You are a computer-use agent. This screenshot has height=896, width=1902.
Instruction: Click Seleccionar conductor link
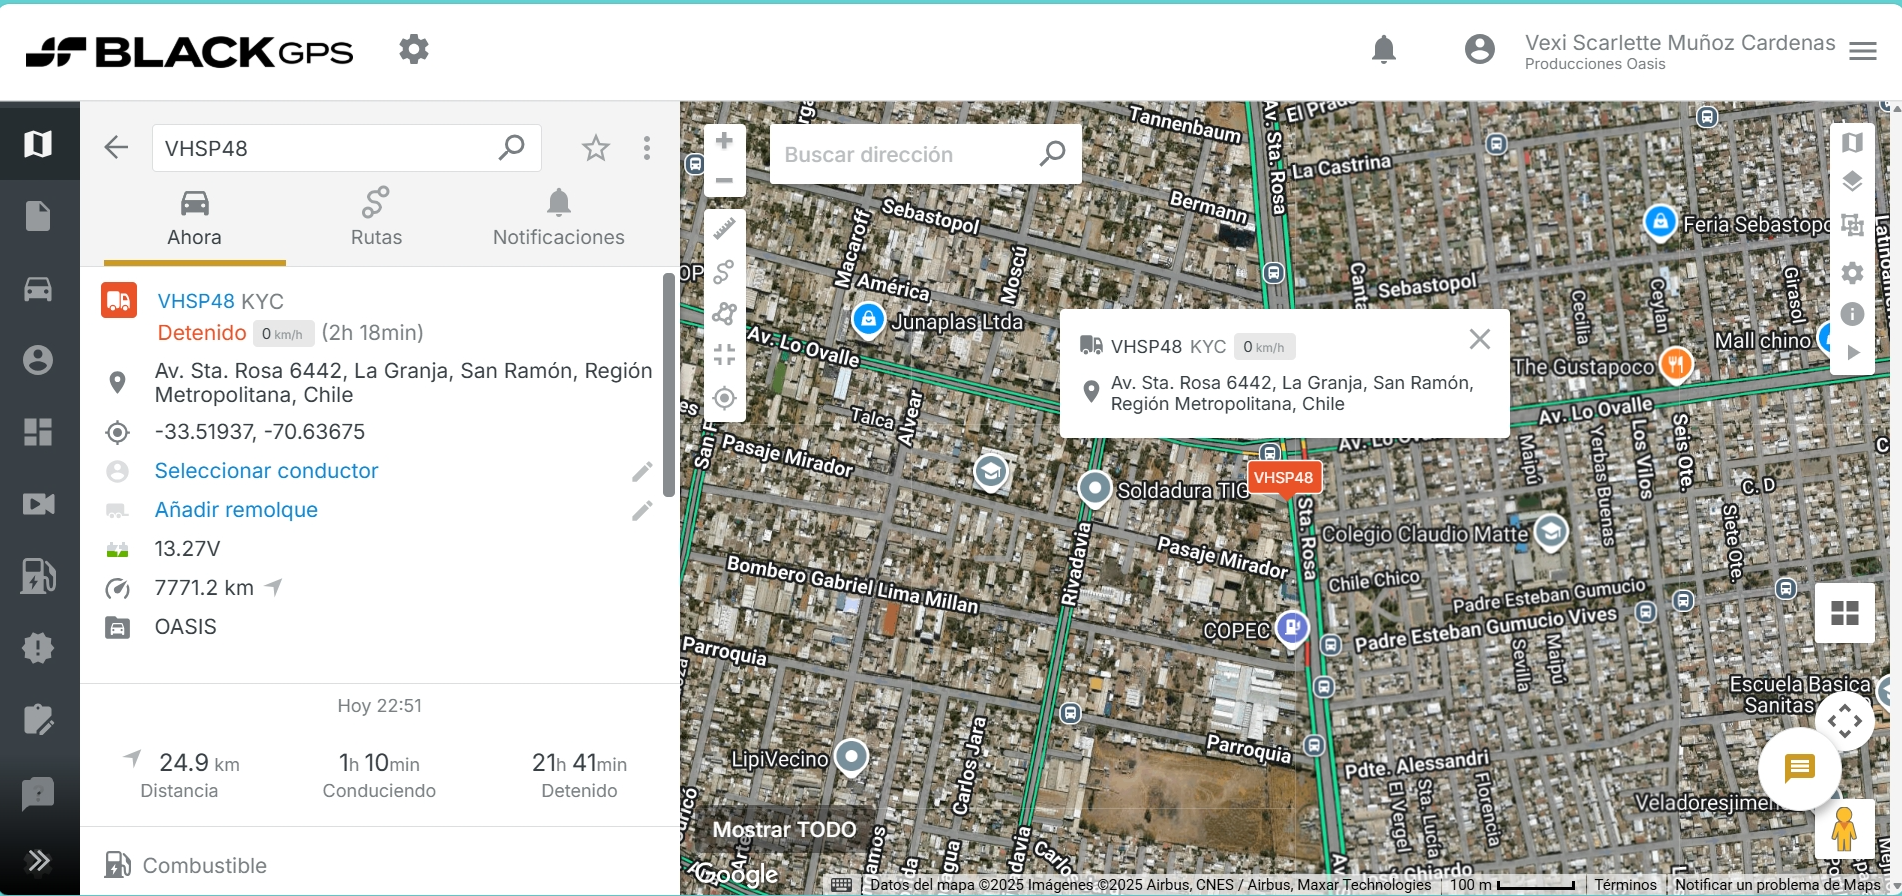tap(266, 471)
